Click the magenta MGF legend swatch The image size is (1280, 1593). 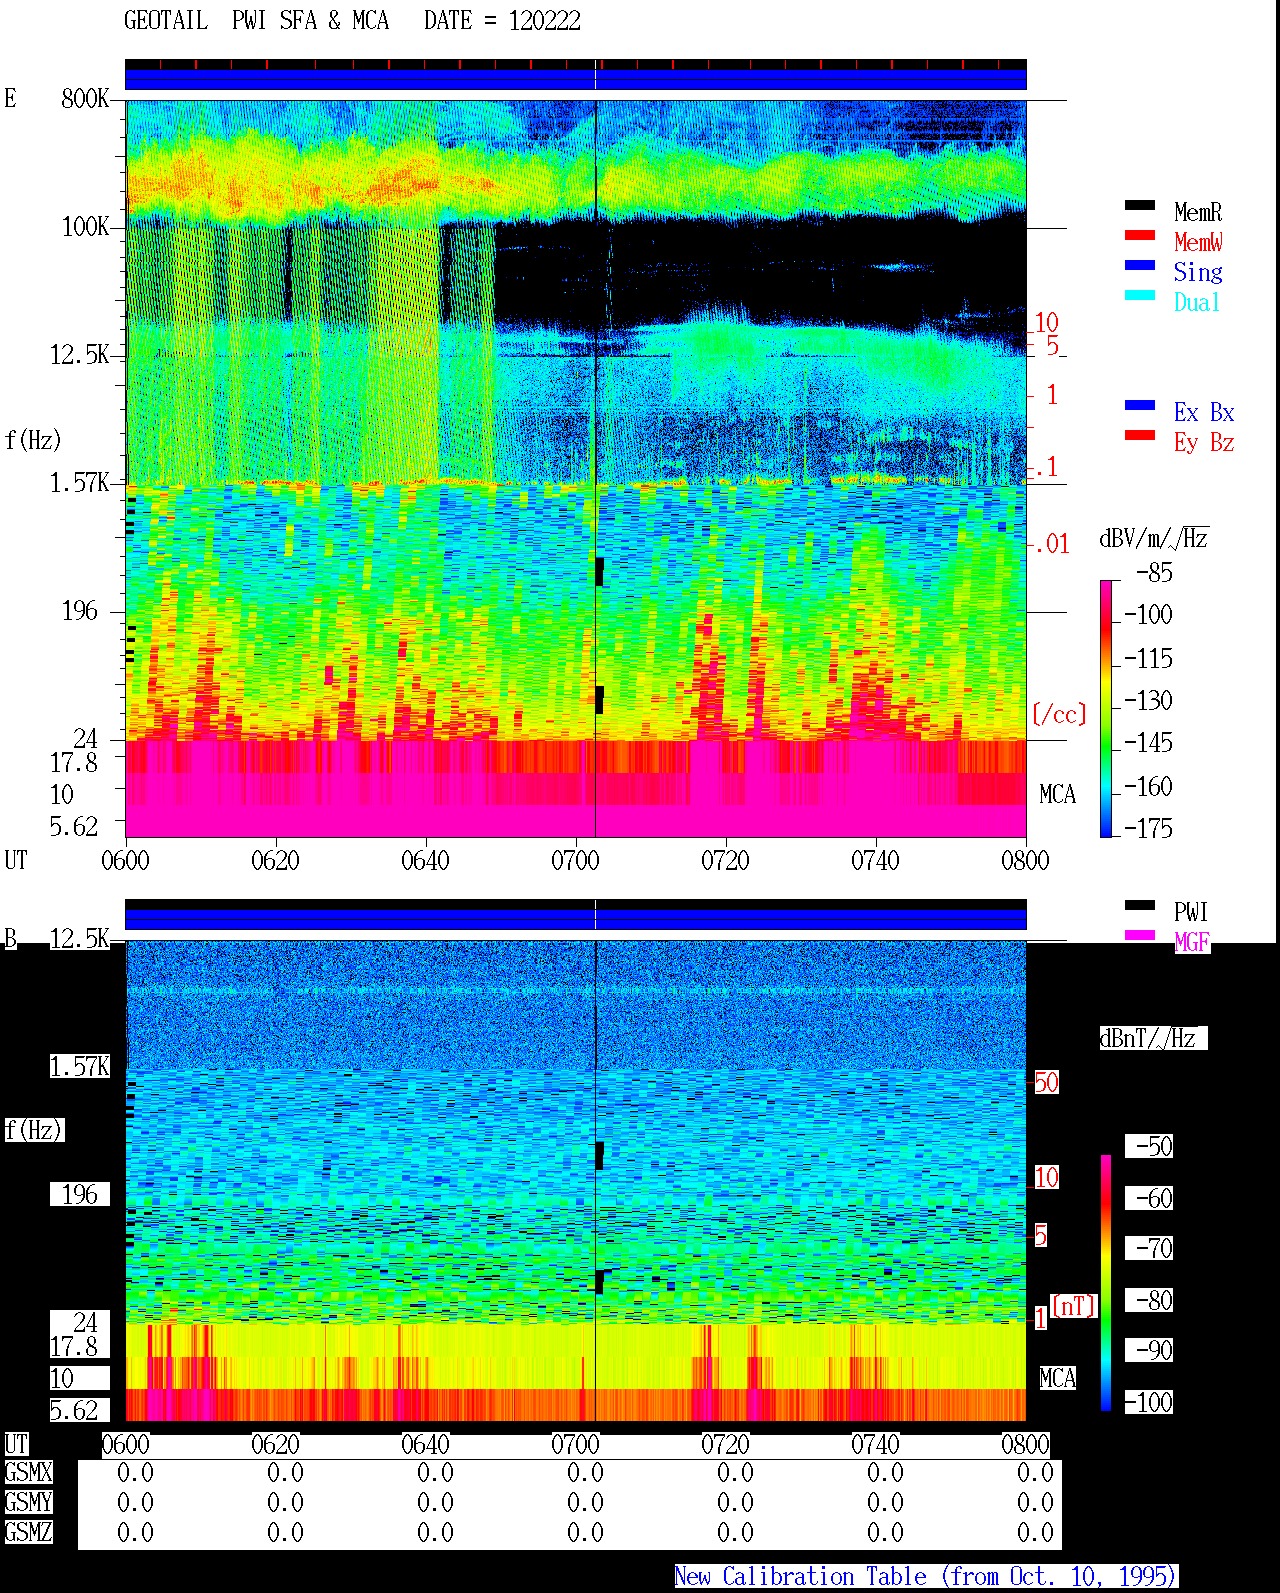coord(1140,935)
